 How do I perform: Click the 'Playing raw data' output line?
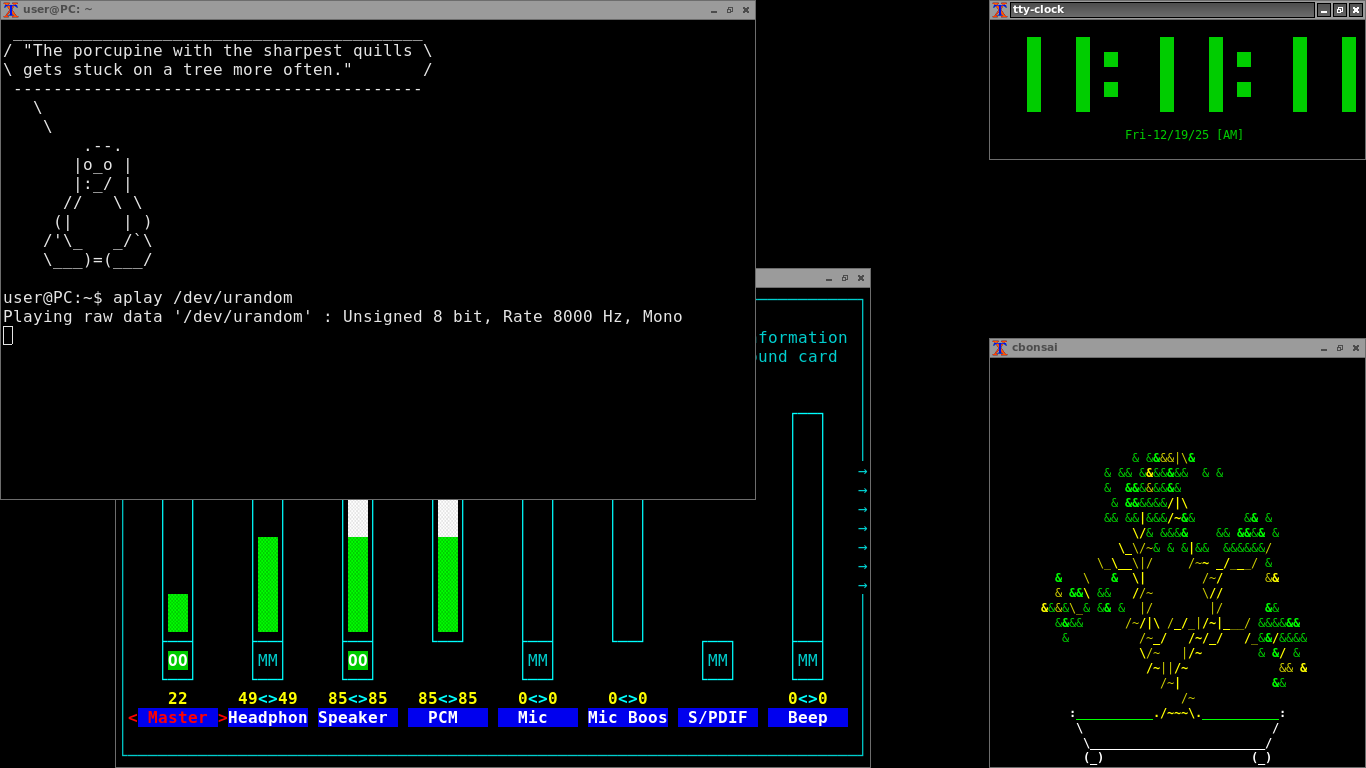tap(343, 317)
